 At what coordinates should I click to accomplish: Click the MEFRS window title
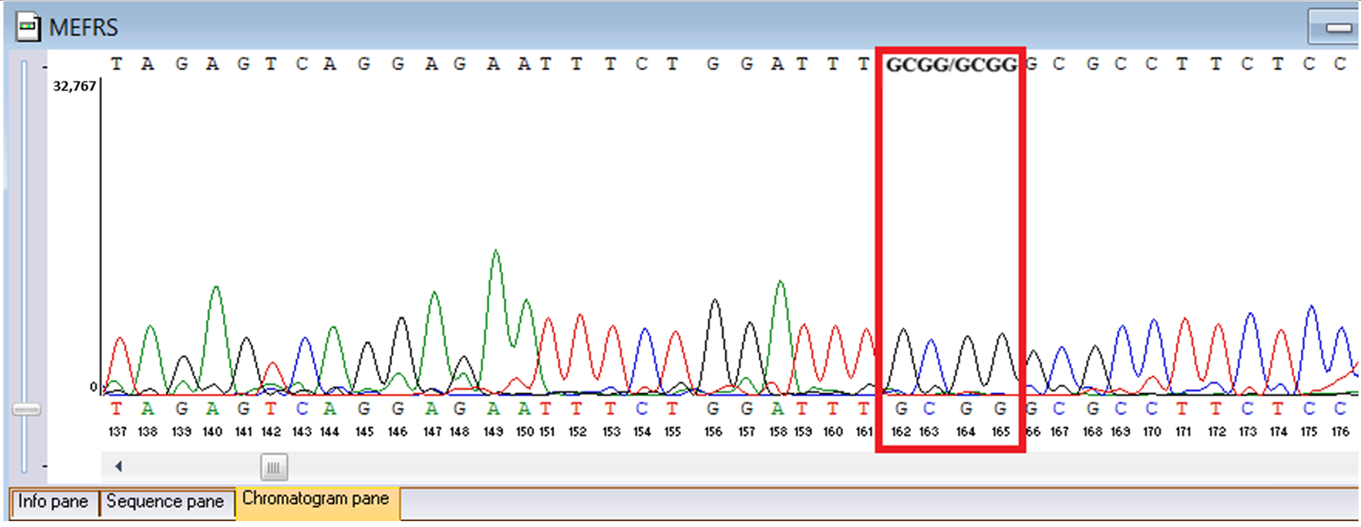click(83, 28)
